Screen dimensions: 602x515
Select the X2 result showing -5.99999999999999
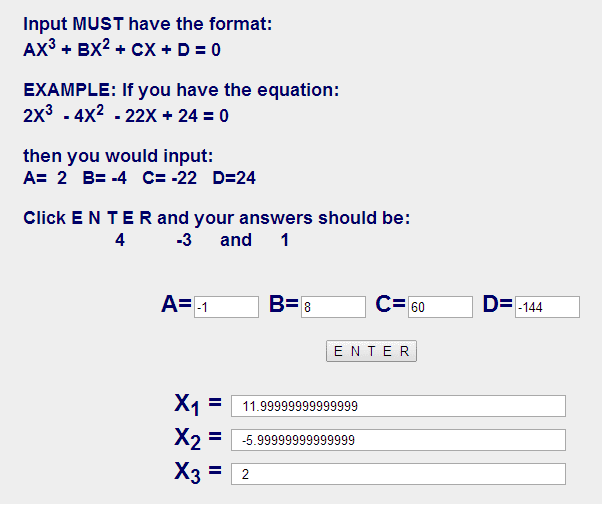tap(398, 440)
